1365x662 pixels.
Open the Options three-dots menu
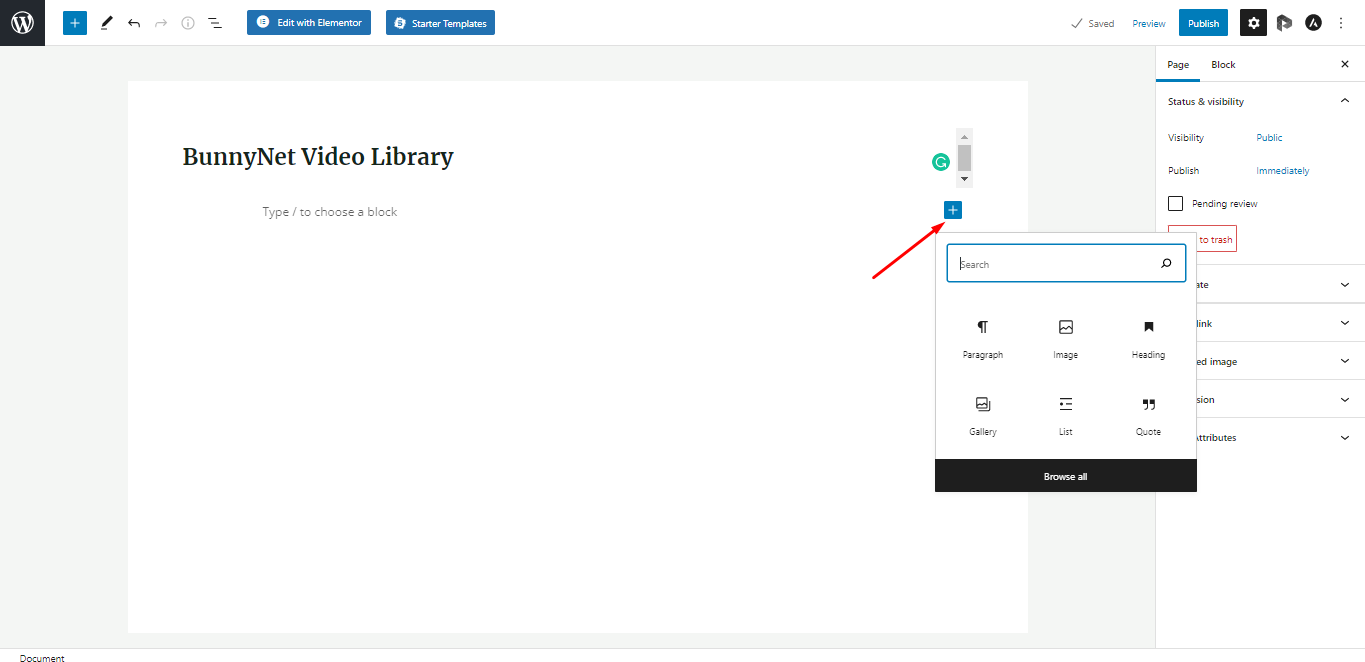pos(1341,23)
